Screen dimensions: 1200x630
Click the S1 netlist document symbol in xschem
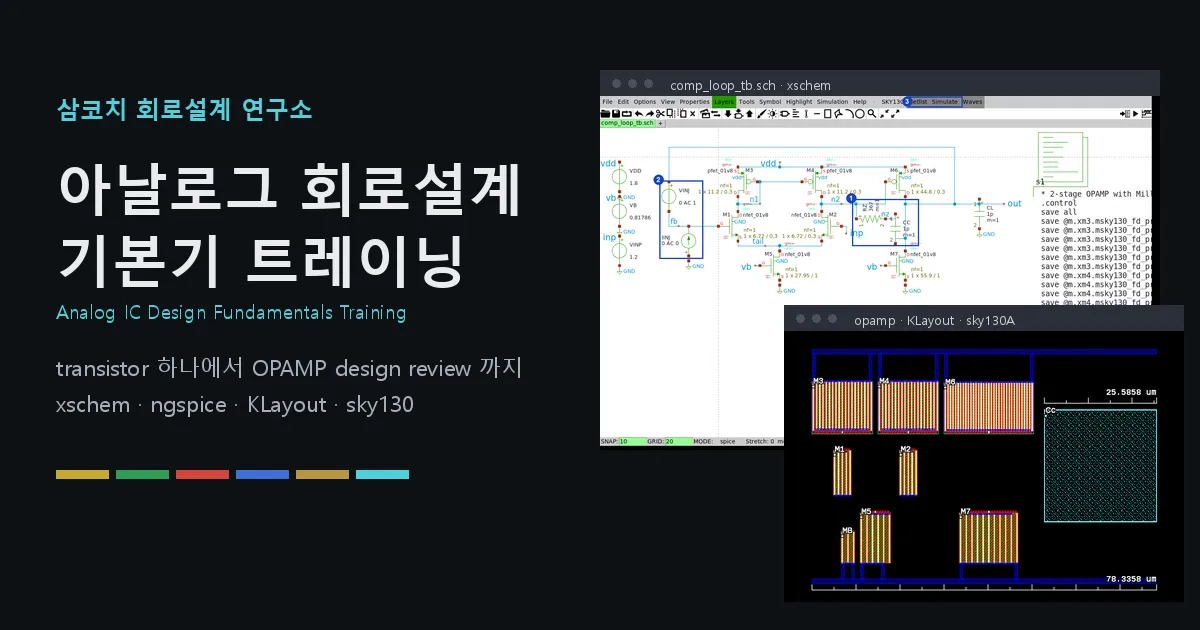[1062, 158]
